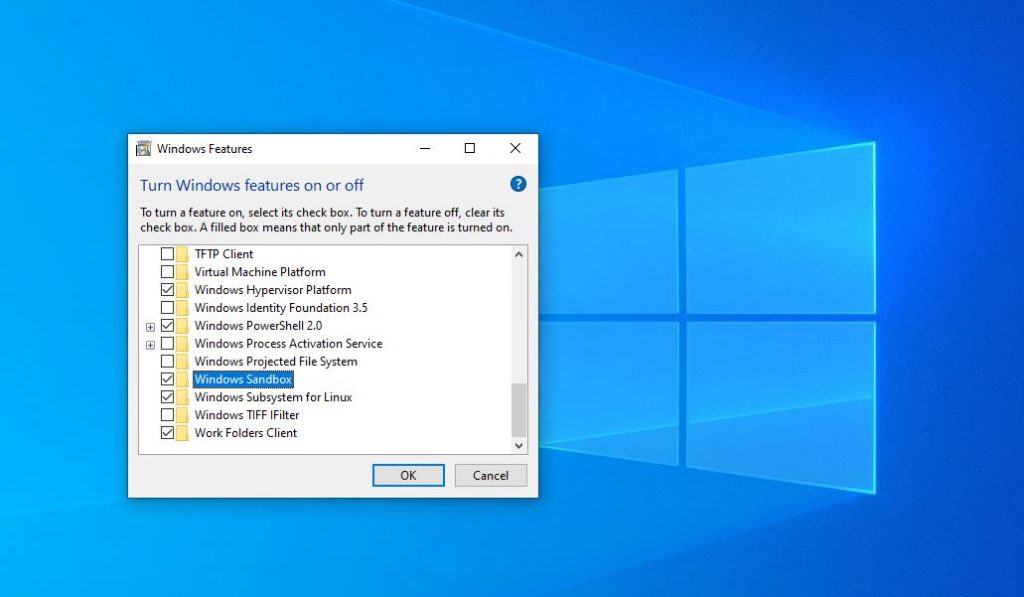Enable the Windows Projected File System checkbox
Image resolution: width=1024 pixels, height=597 pixels.
167,361
